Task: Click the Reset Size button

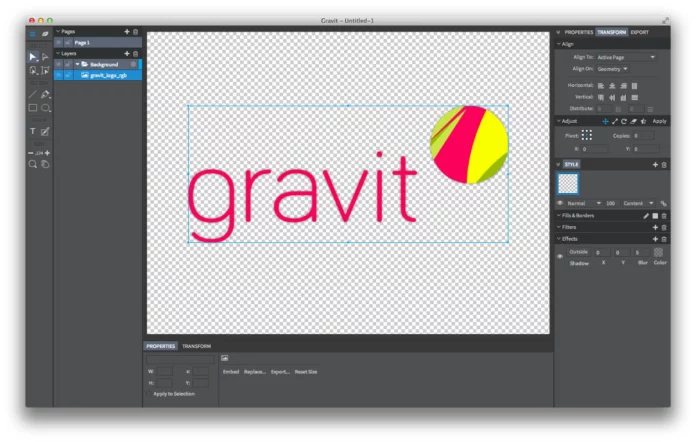Action: (x=306, y=372)
